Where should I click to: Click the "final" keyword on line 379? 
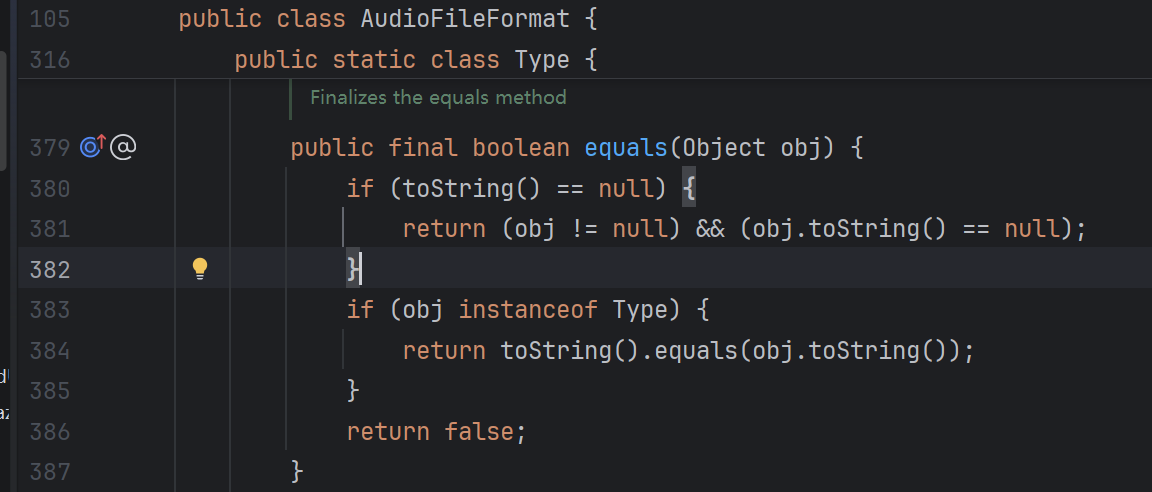(422, 149)
